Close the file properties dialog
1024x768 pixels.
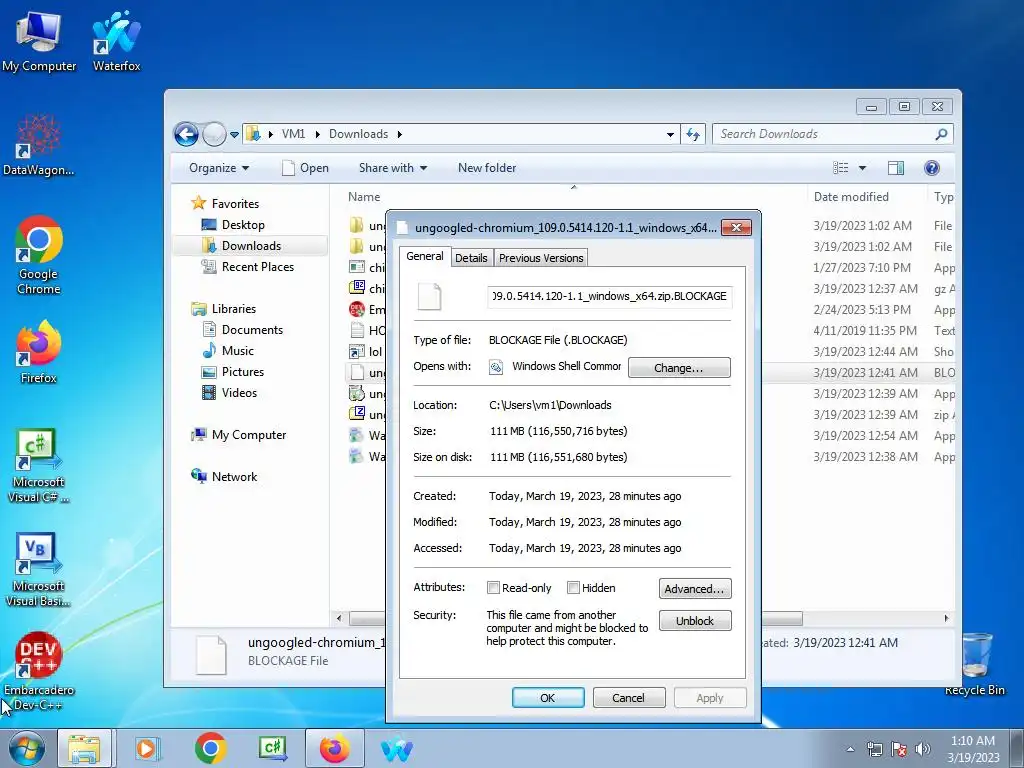coord(736,227)
